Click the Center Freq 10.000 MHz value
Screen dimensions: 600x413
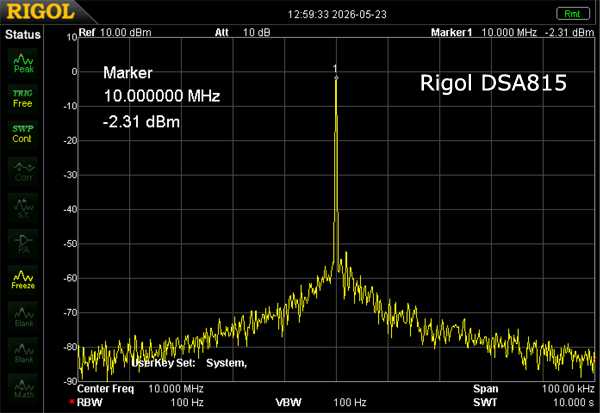pyautogui.click(x=176, y=389)
